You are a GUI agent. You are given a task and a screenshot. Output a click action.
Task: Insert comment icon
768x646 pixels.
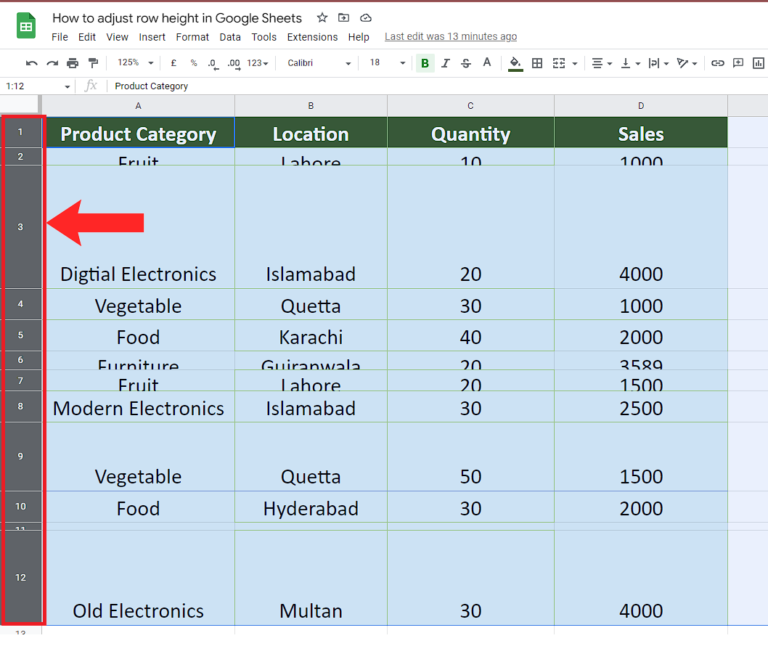click(738, 63)
